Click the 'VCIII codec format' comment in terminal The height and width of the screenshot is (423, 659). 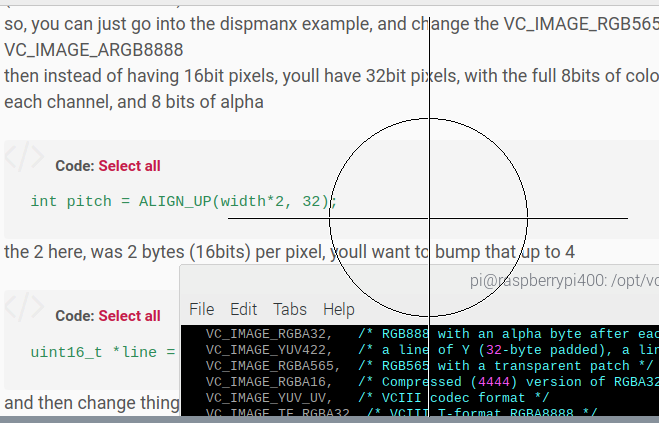453,398
